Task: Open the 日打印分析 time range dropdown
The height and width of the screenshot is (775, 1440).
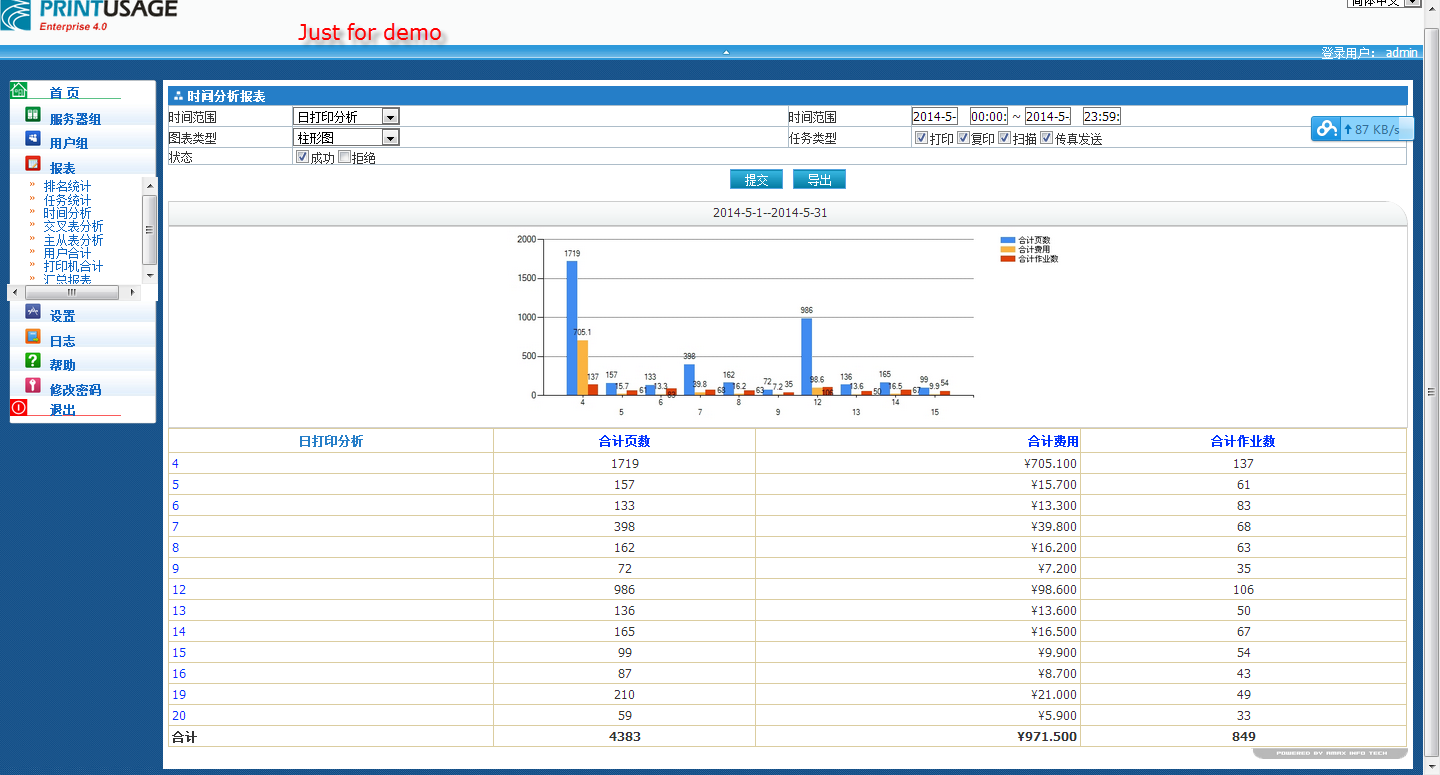Action: (x=346, y=117)
